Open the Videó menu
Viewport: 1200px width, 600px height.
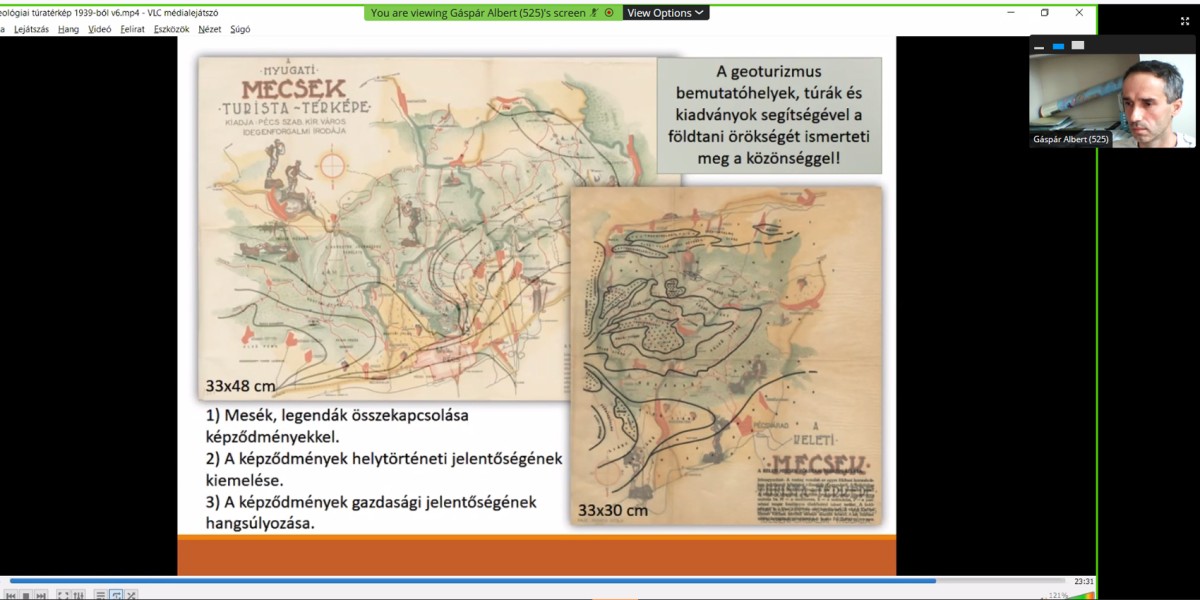pos(100,29)
